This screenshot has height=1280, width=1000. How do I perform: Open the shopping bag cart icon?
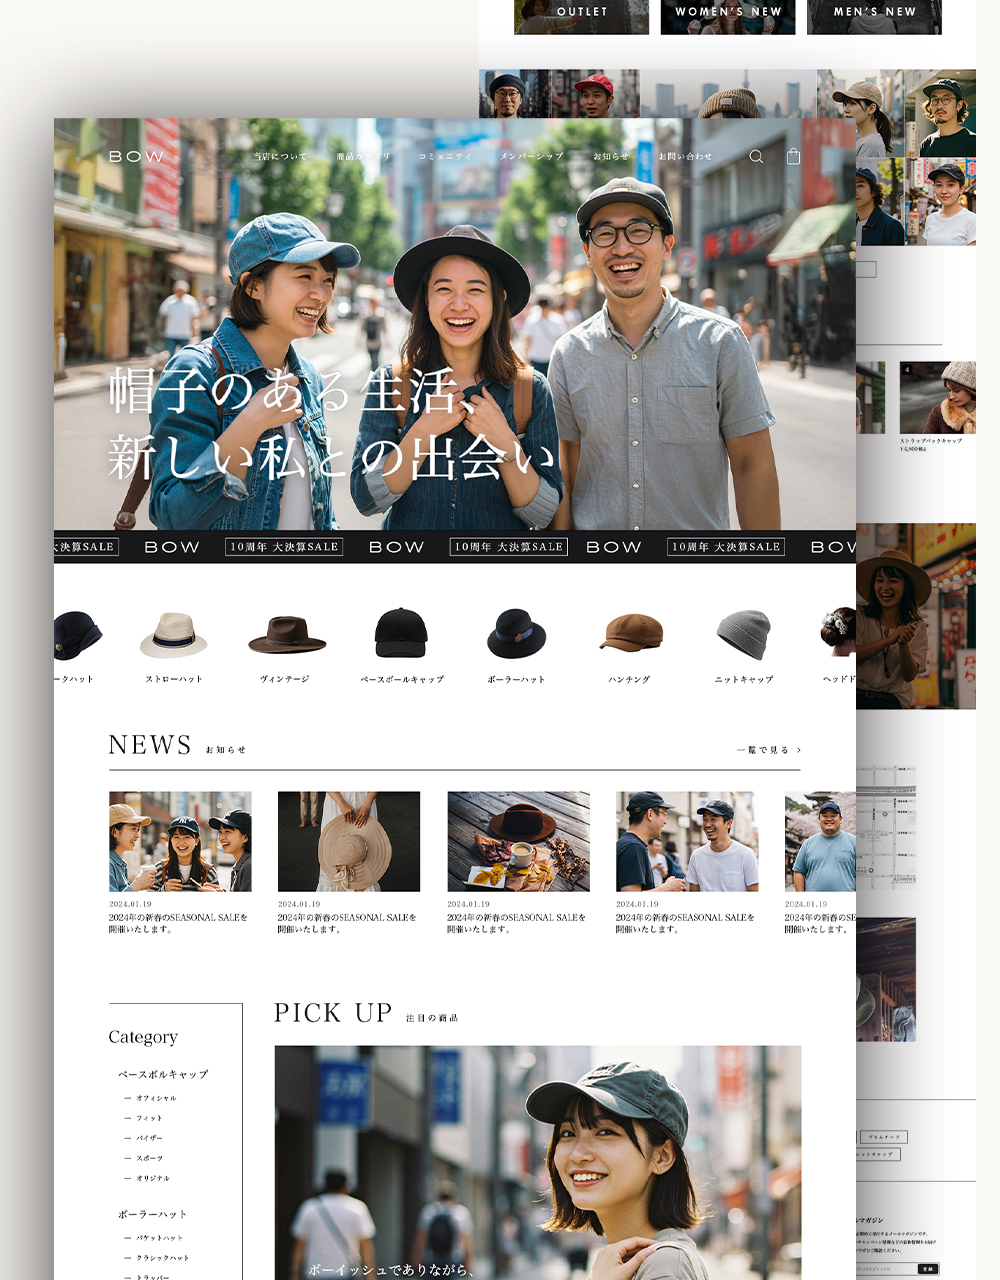coord(793,157)
